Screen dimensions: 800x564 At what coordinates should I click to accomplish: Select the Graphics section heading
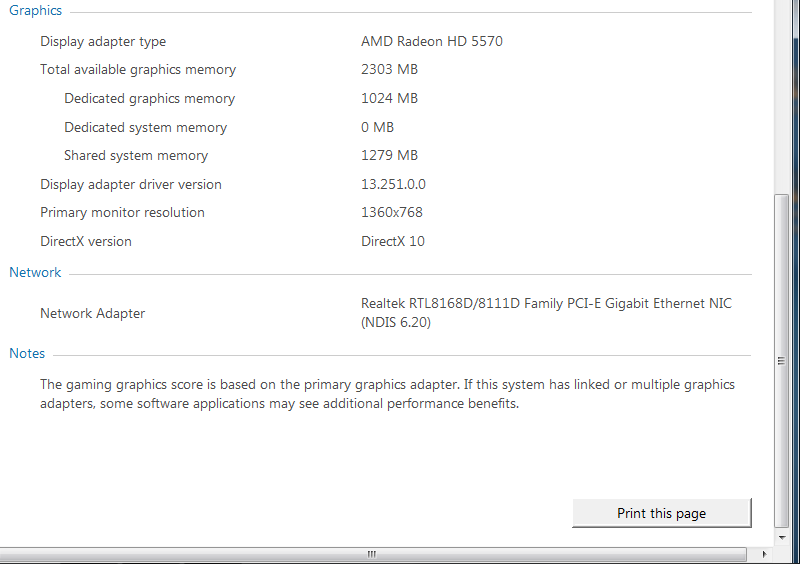[x=36, y=11]
